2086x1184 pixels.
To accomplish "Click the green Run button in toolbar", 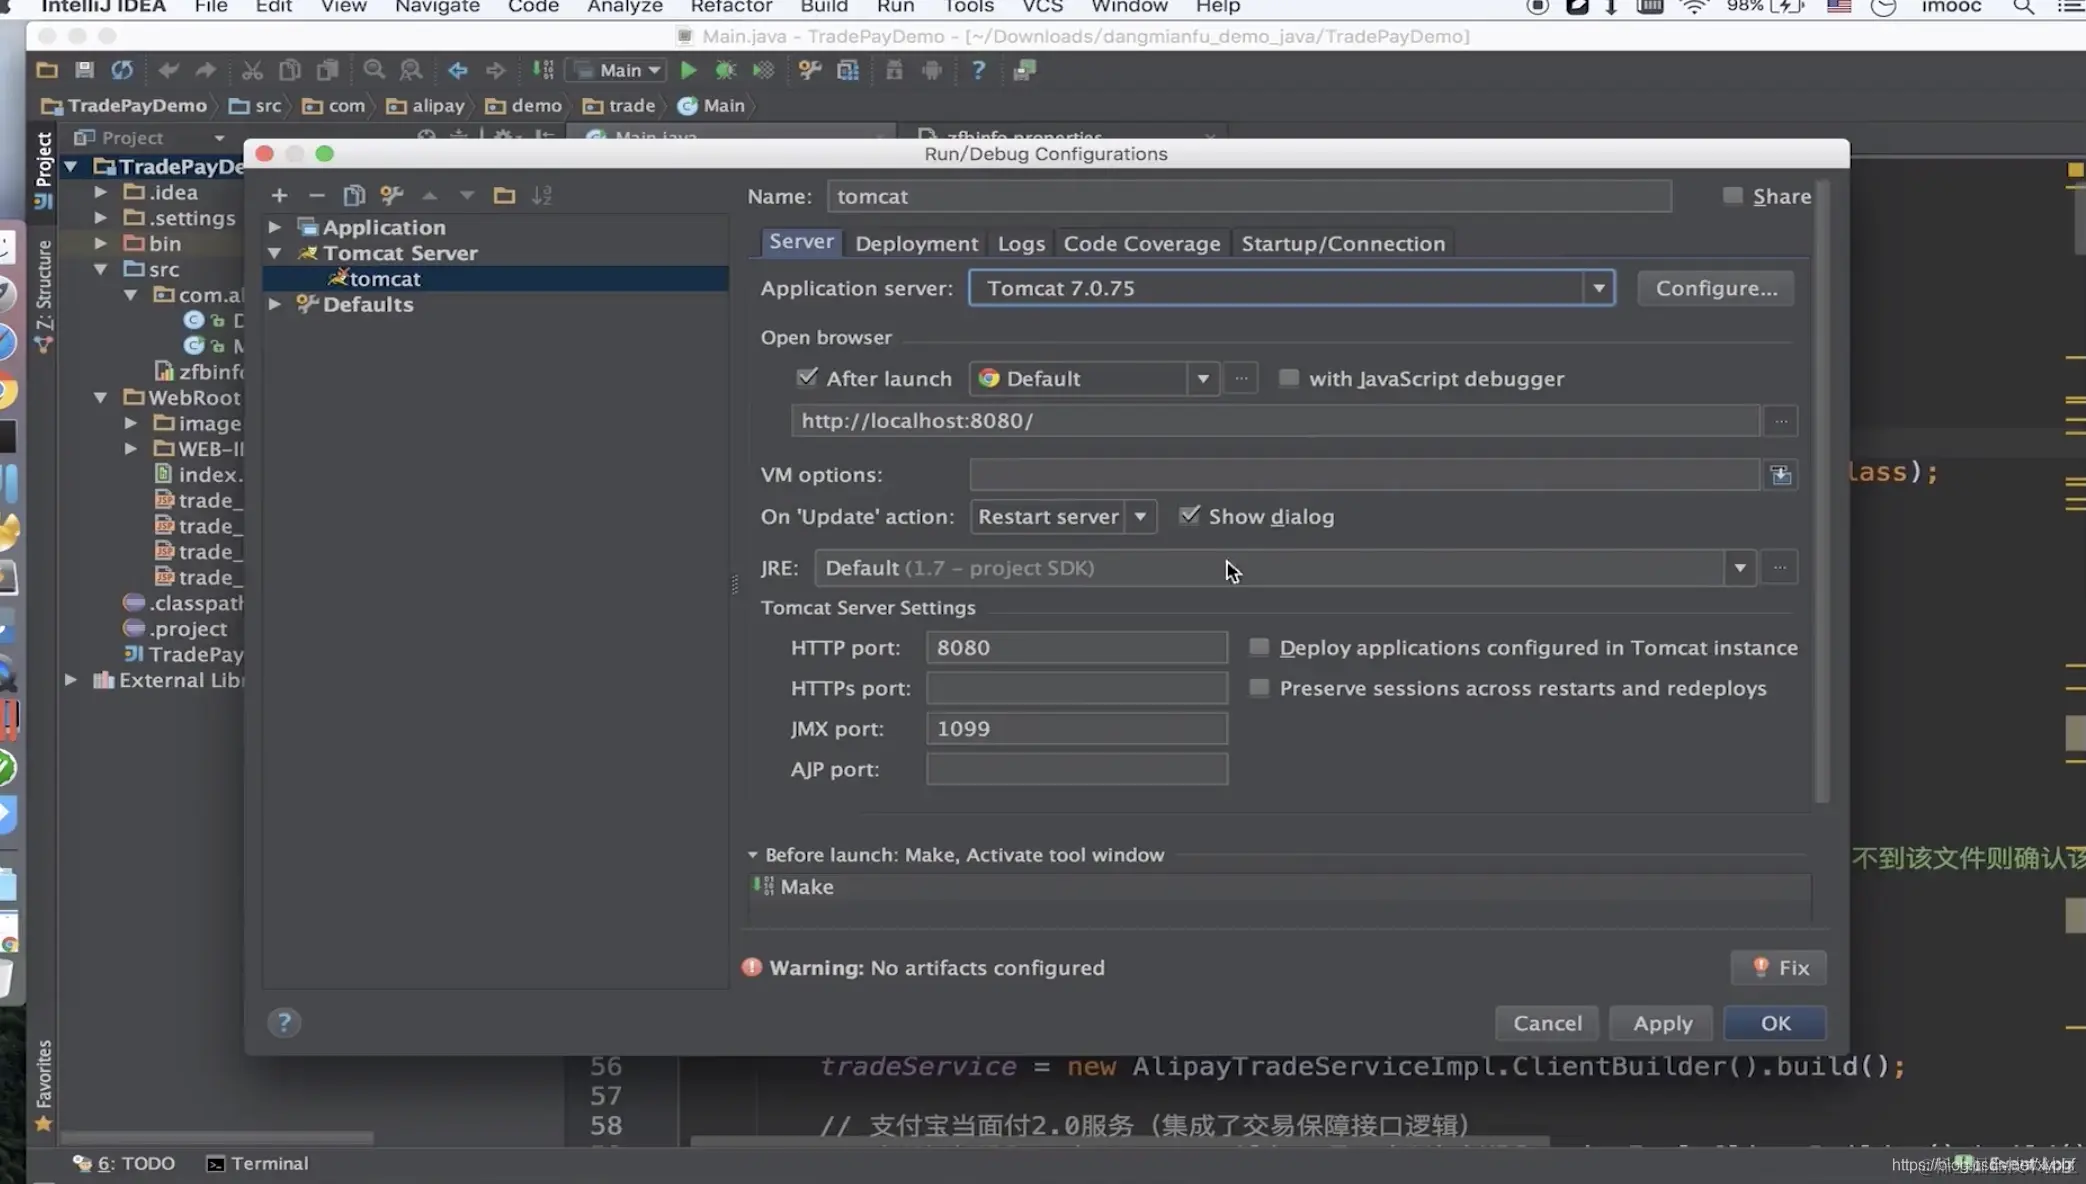I will [688, 70].
